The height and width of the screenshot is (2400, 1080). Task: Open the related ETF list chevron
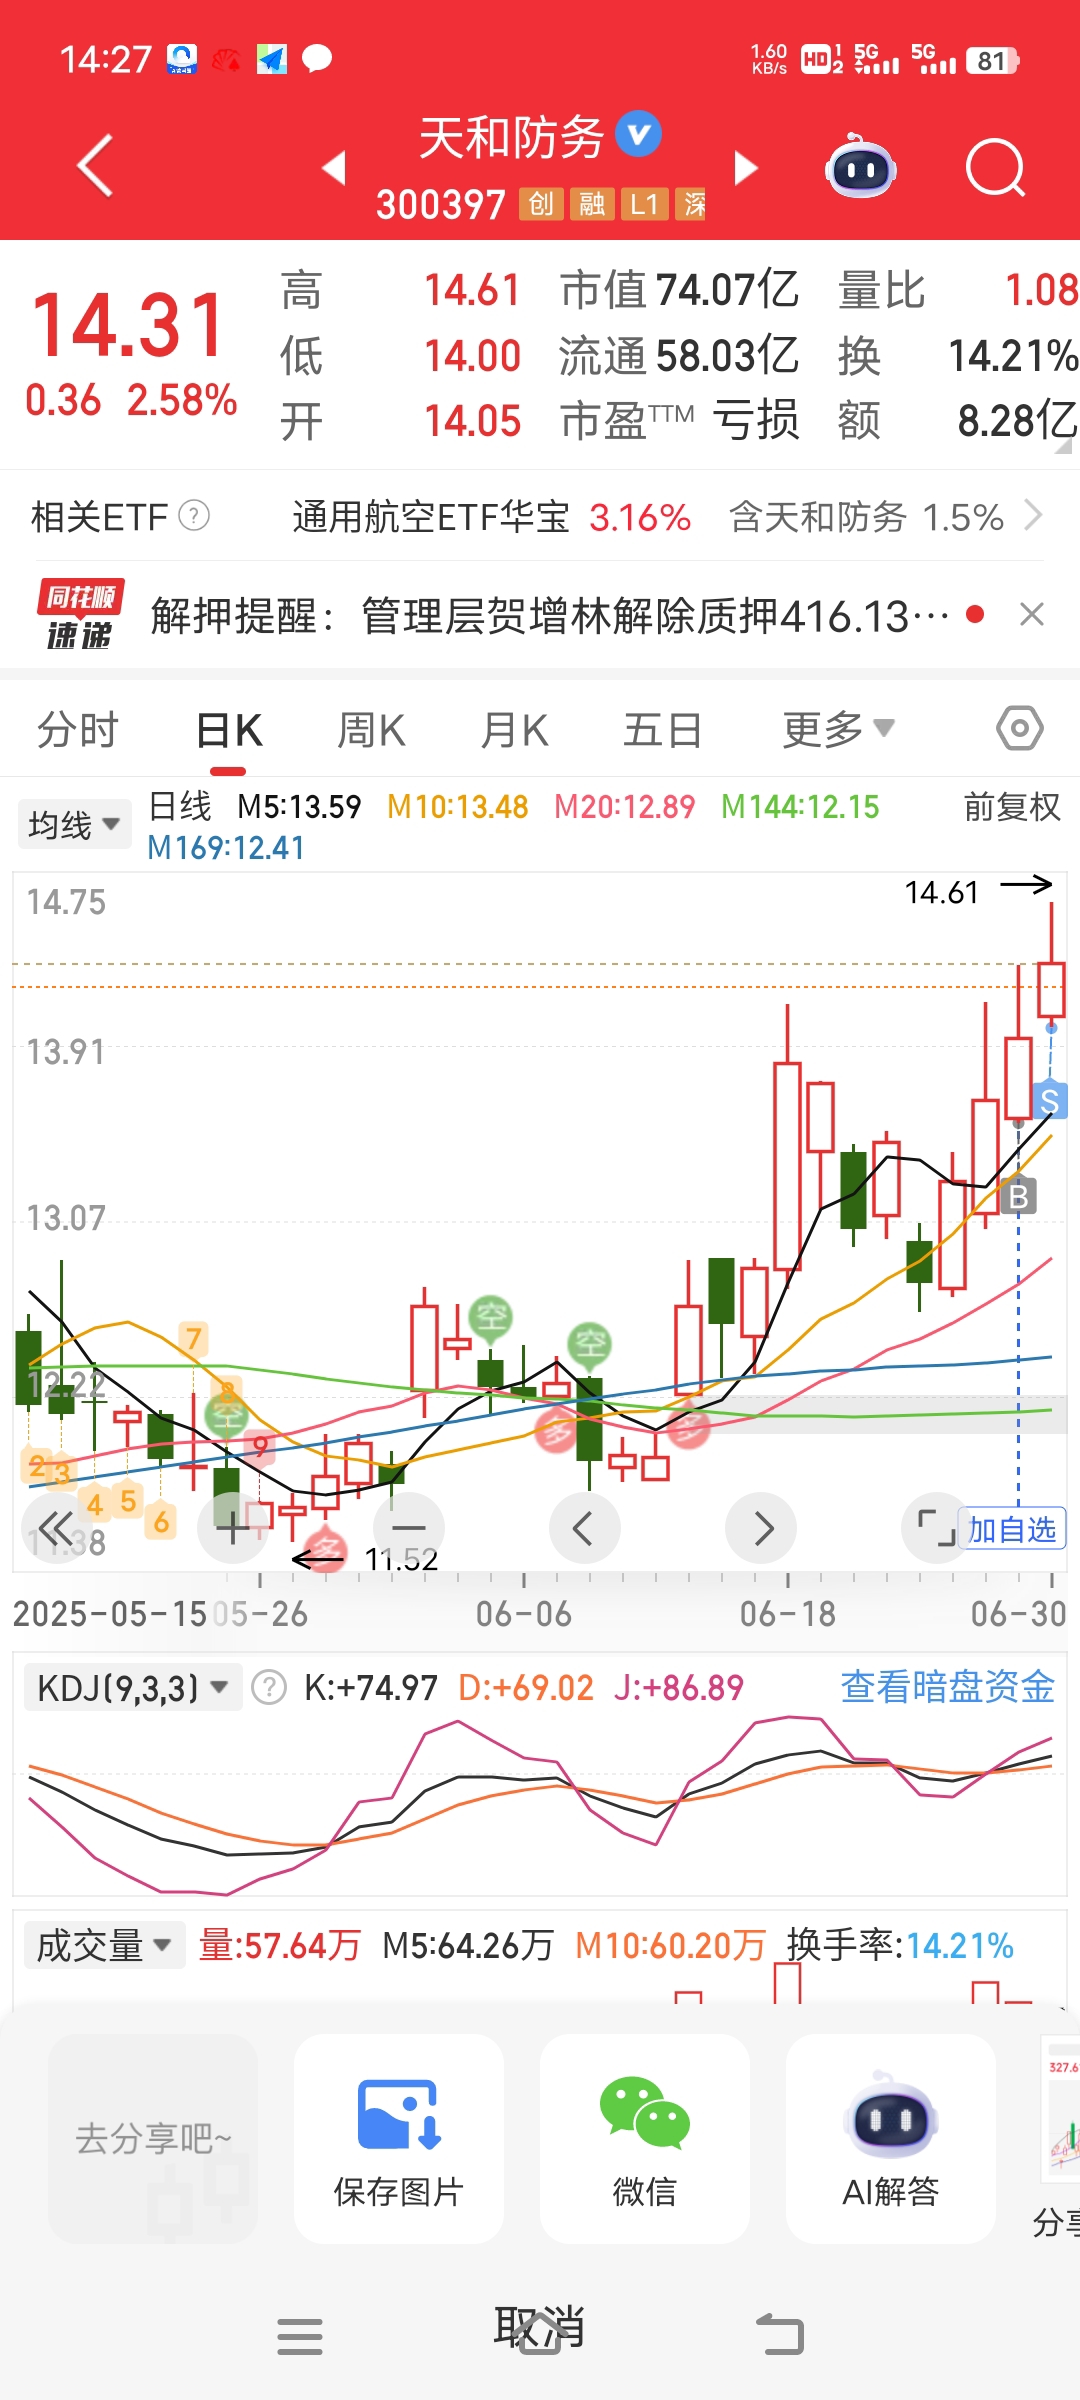click(x=1034, y=516)
